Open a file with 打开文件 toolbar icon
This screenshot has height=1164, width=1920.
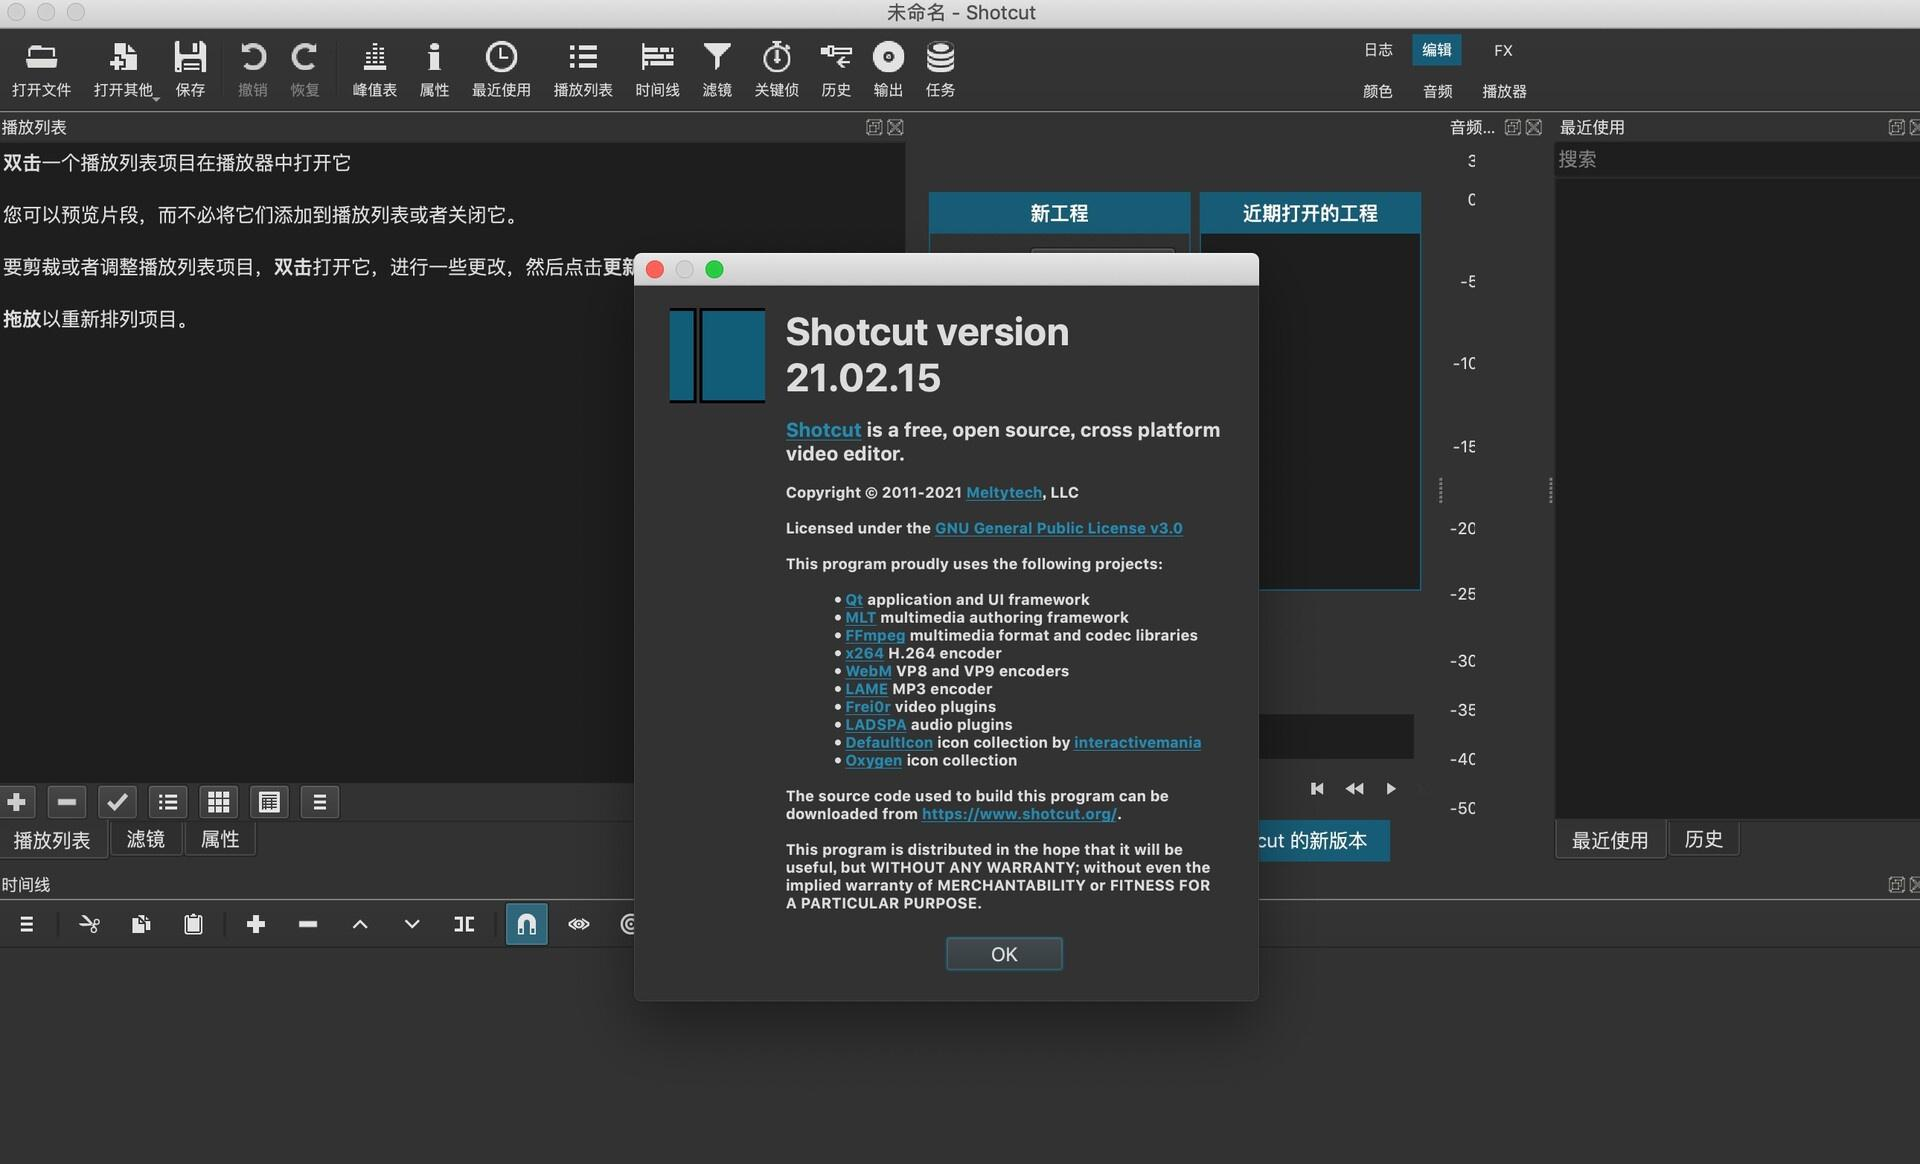[41, 69]
